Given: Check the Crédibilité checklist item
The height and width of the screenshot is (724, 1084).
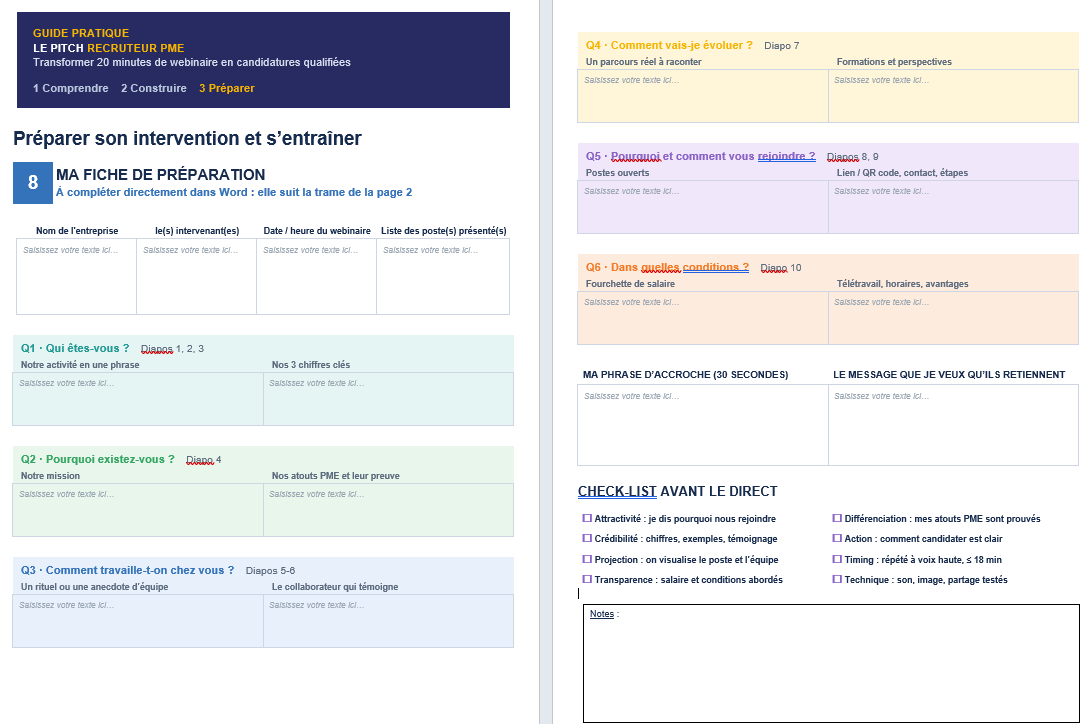Looking at the screenshot, I should (x=587, y=538).
